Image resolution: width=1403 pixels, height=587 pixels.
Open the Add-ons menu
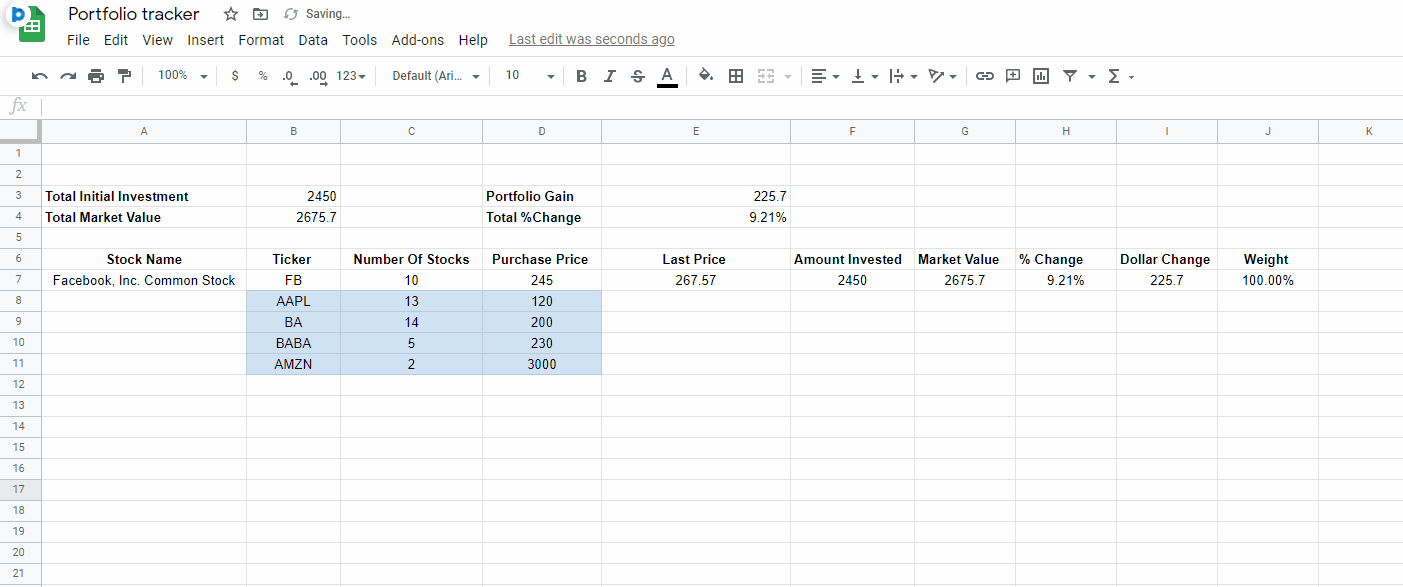tap(418, 40)
